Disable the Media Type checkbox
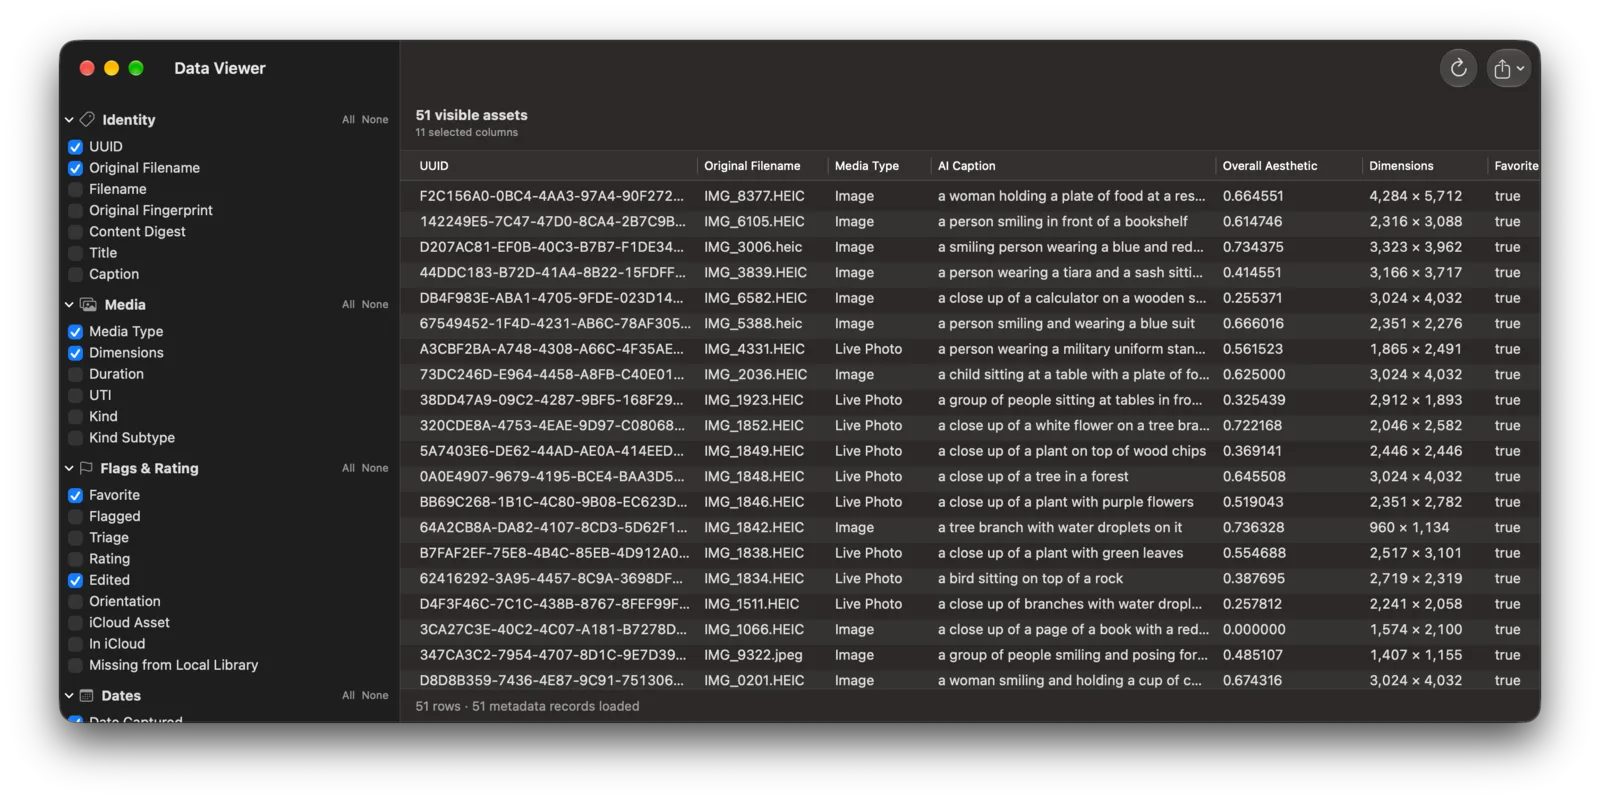Viewport: 1600px width, 801px height. 75,332
